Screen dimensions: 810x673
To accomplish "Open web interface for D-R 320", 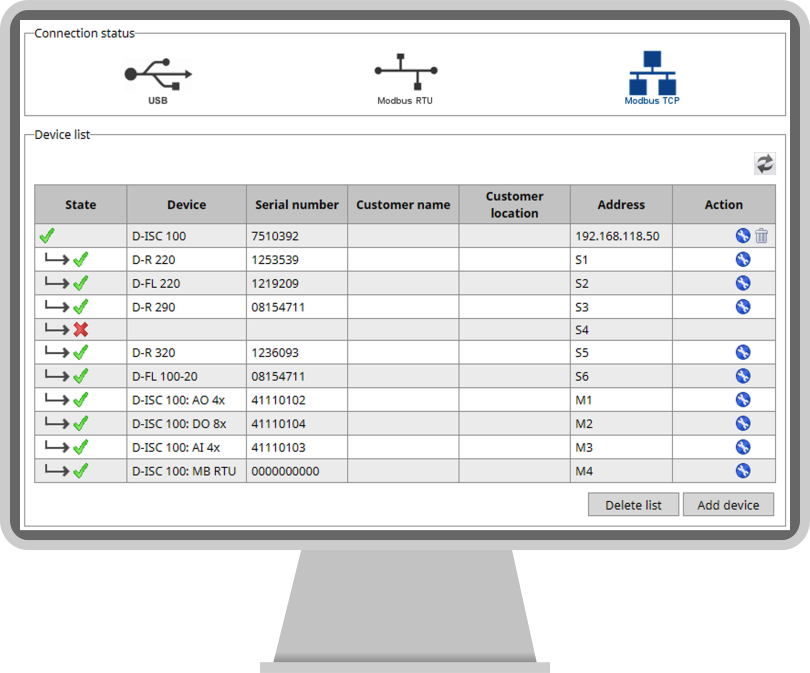I will pos(743,352).
